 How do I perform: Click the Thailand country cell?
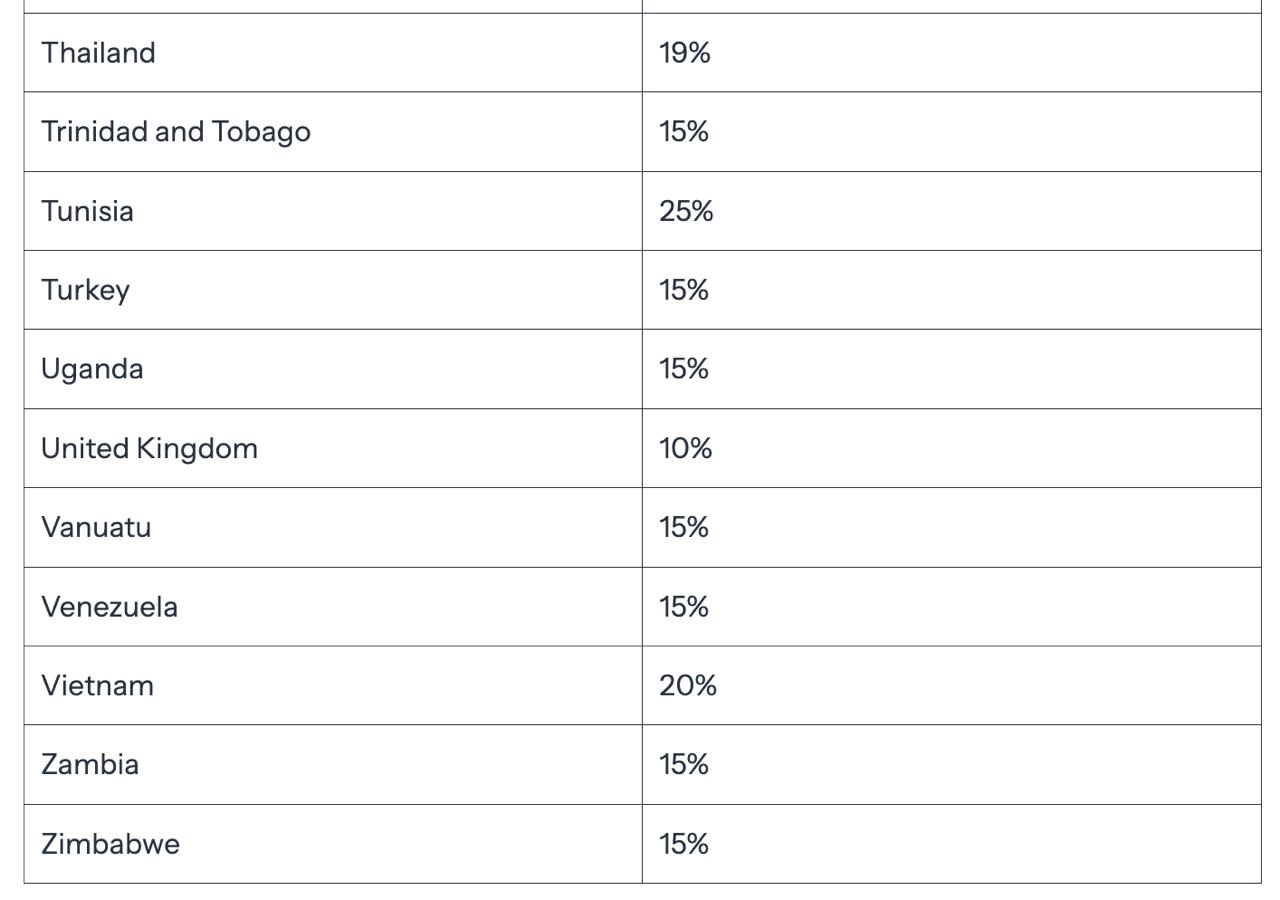99,53
